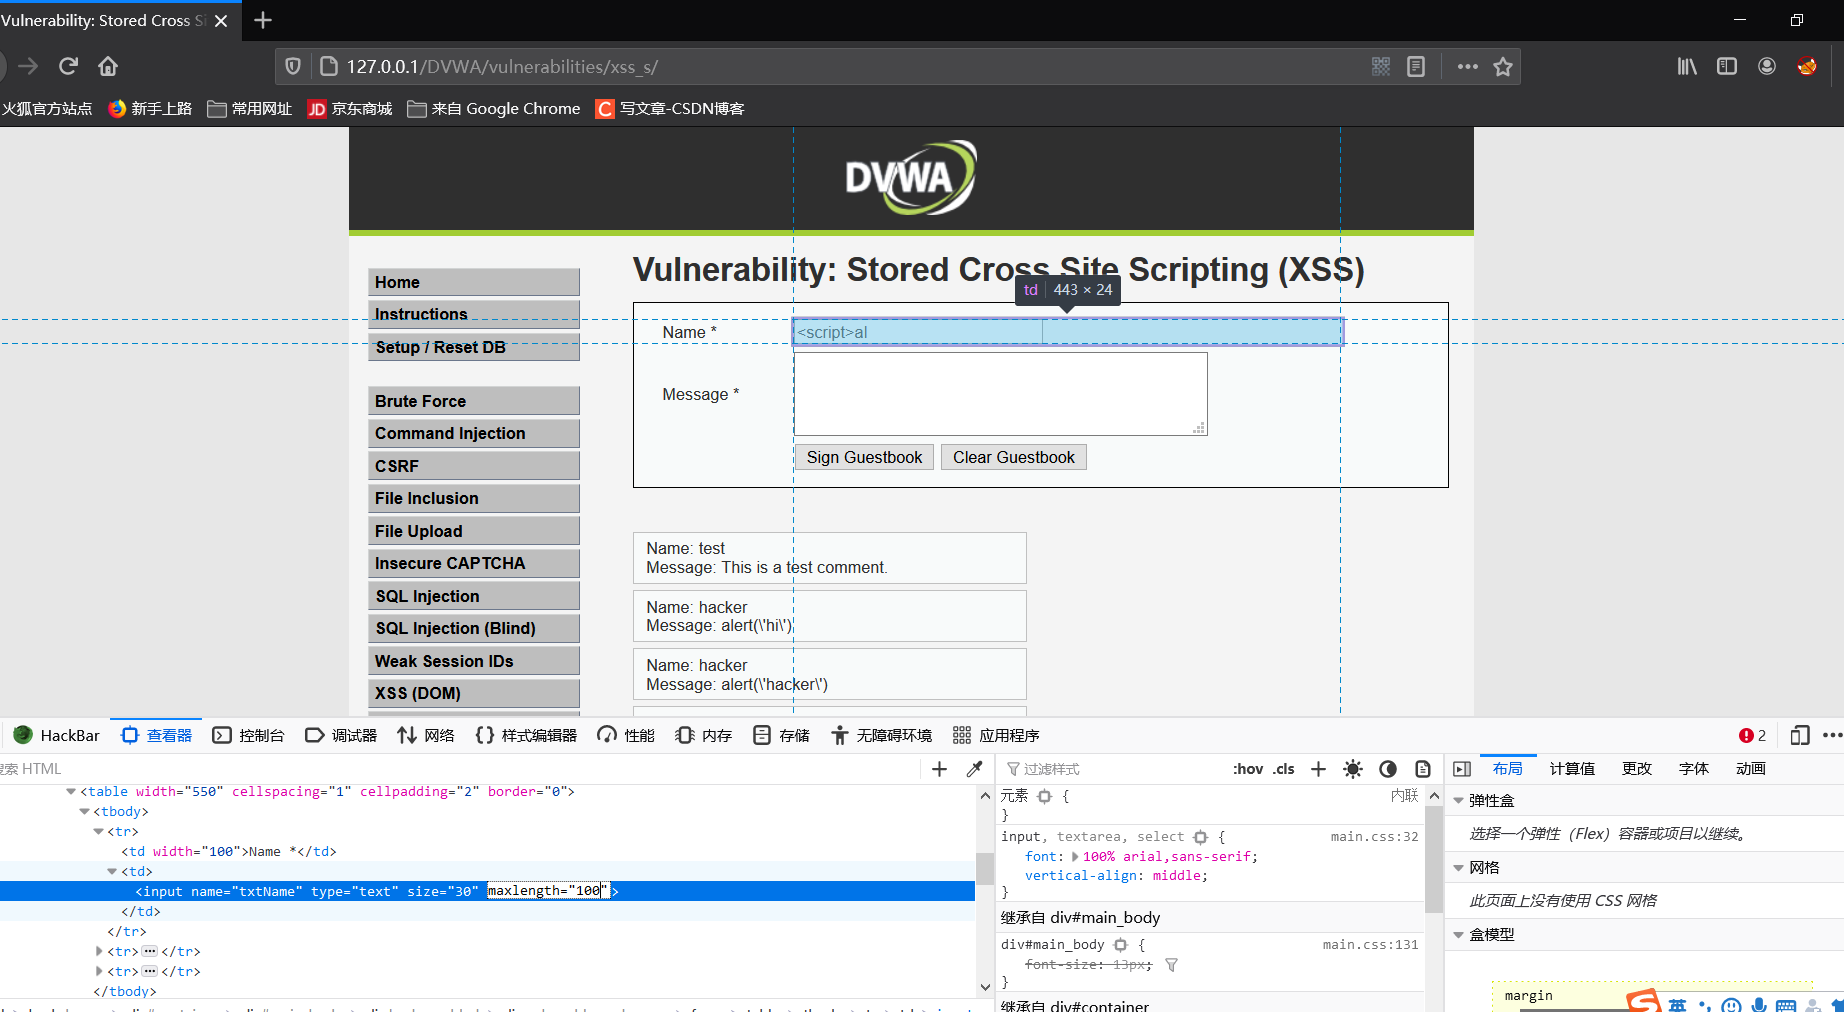Click the Message textarea
The image size is (1844, 1012).
click(x=1000, y=394)
